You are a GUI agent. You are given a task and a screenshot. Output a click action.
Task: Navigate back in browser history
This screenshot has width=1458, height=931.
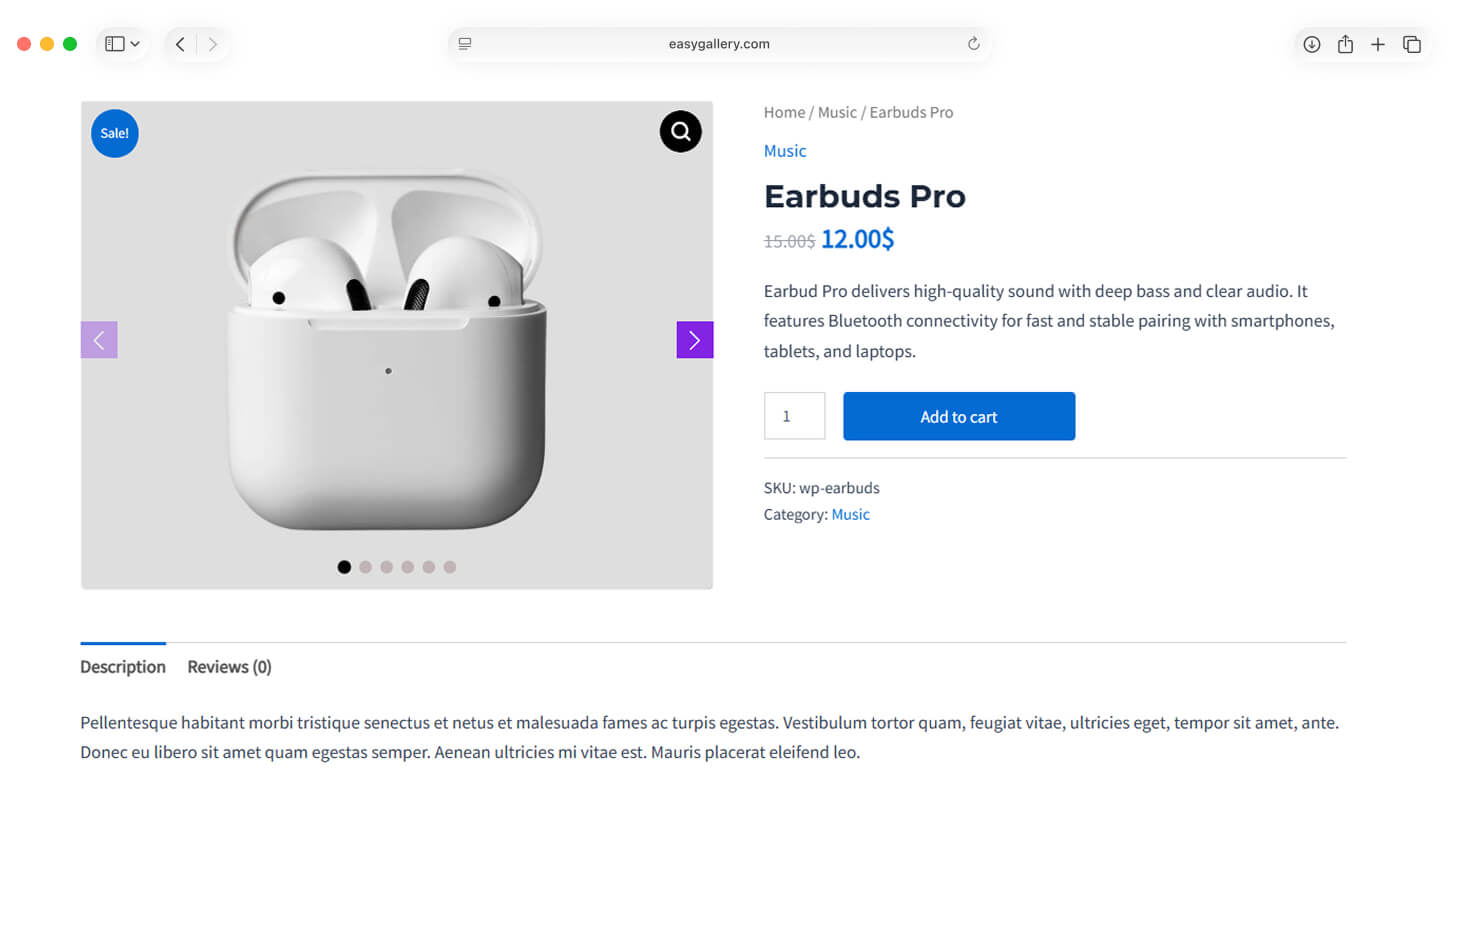(180, 44)
